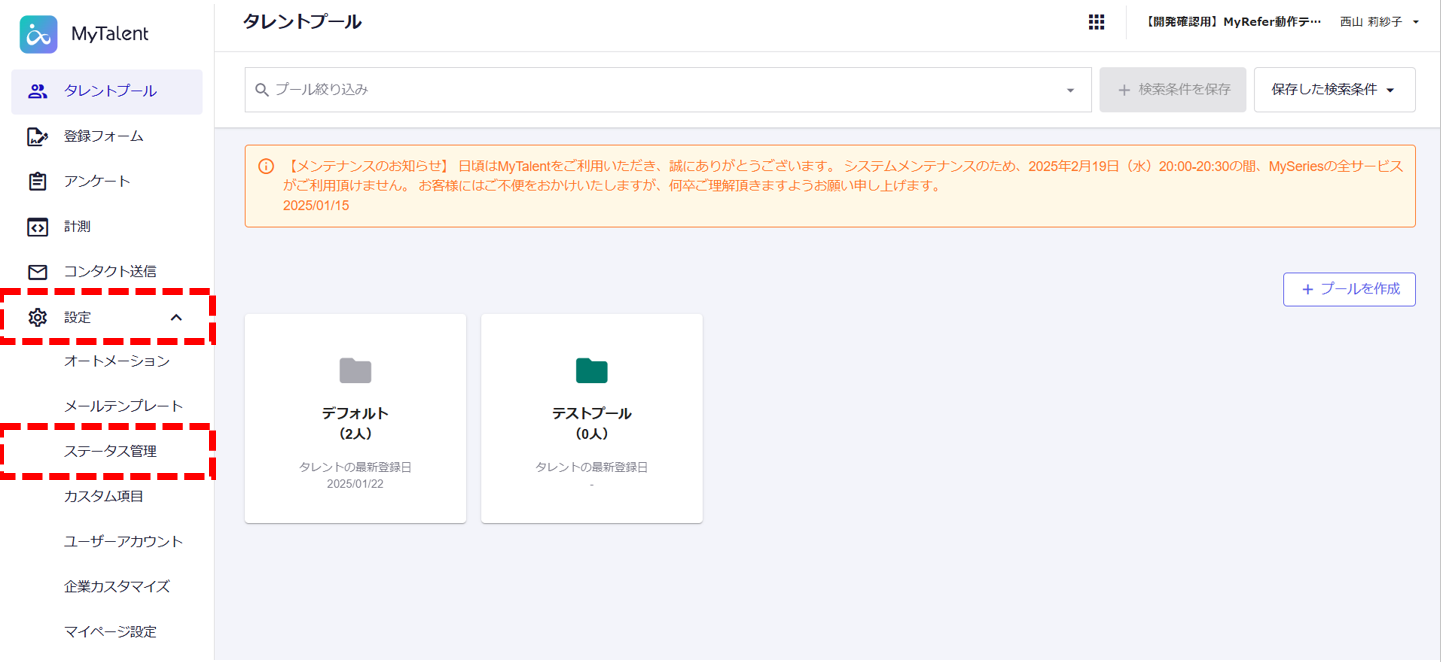Click the コンタクト送信 envelope icon
1441x662 pixels.
coord(38,272)
